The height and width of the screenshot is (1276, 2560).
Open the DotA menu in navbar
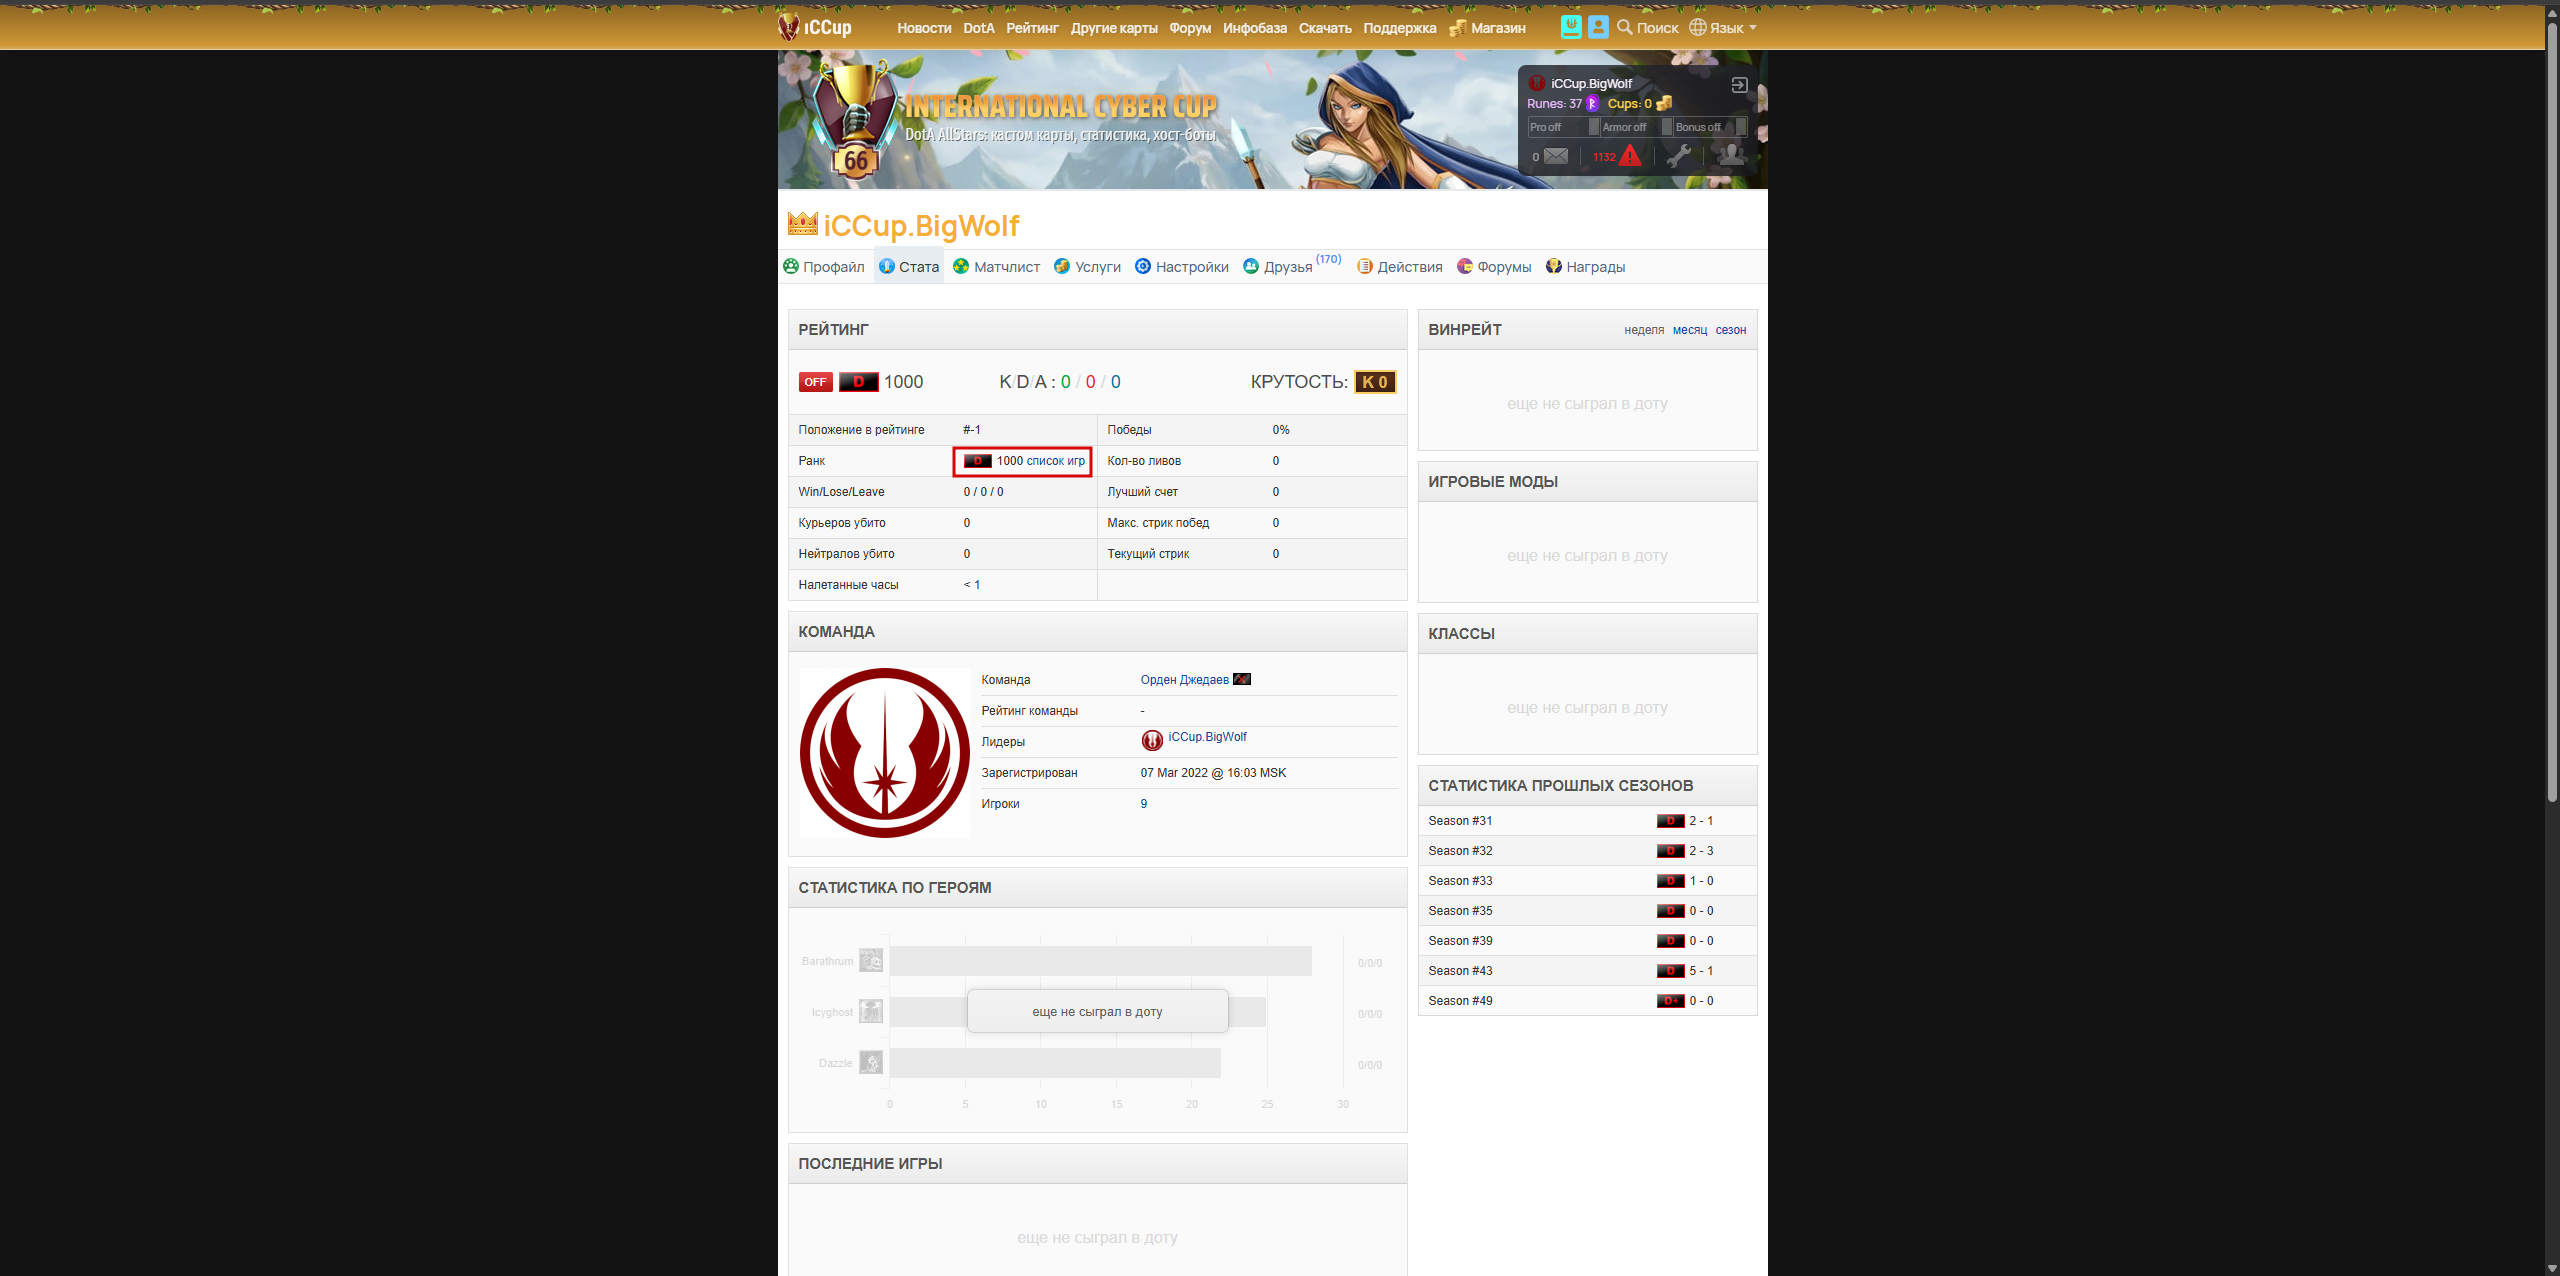coord(978,28)
